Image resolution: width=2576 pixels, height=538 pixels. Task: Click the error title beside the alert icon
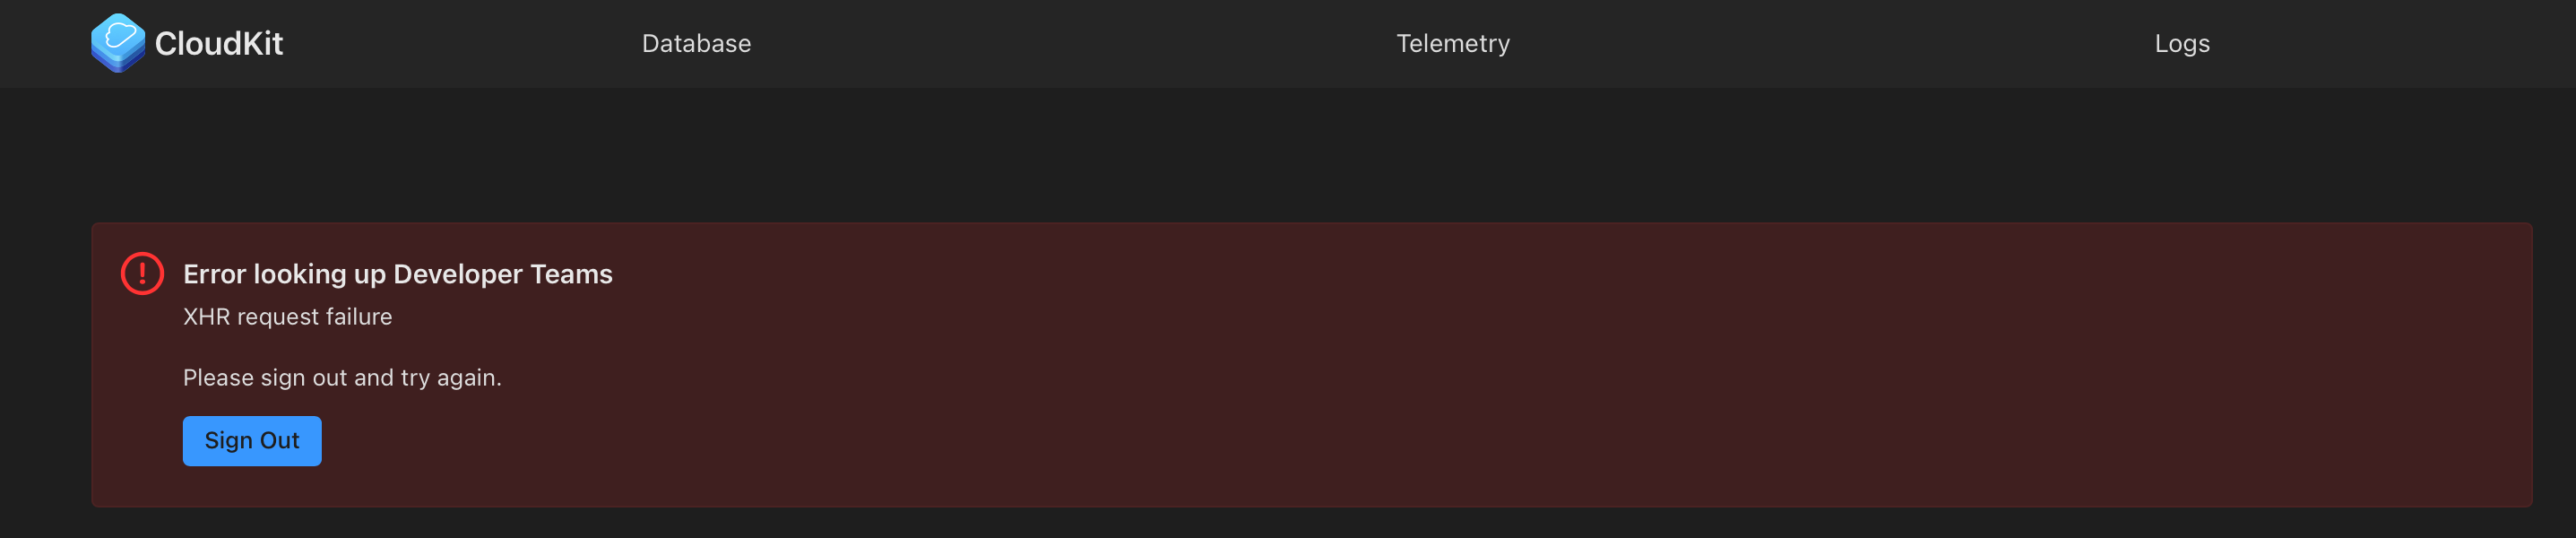[397, 274]
